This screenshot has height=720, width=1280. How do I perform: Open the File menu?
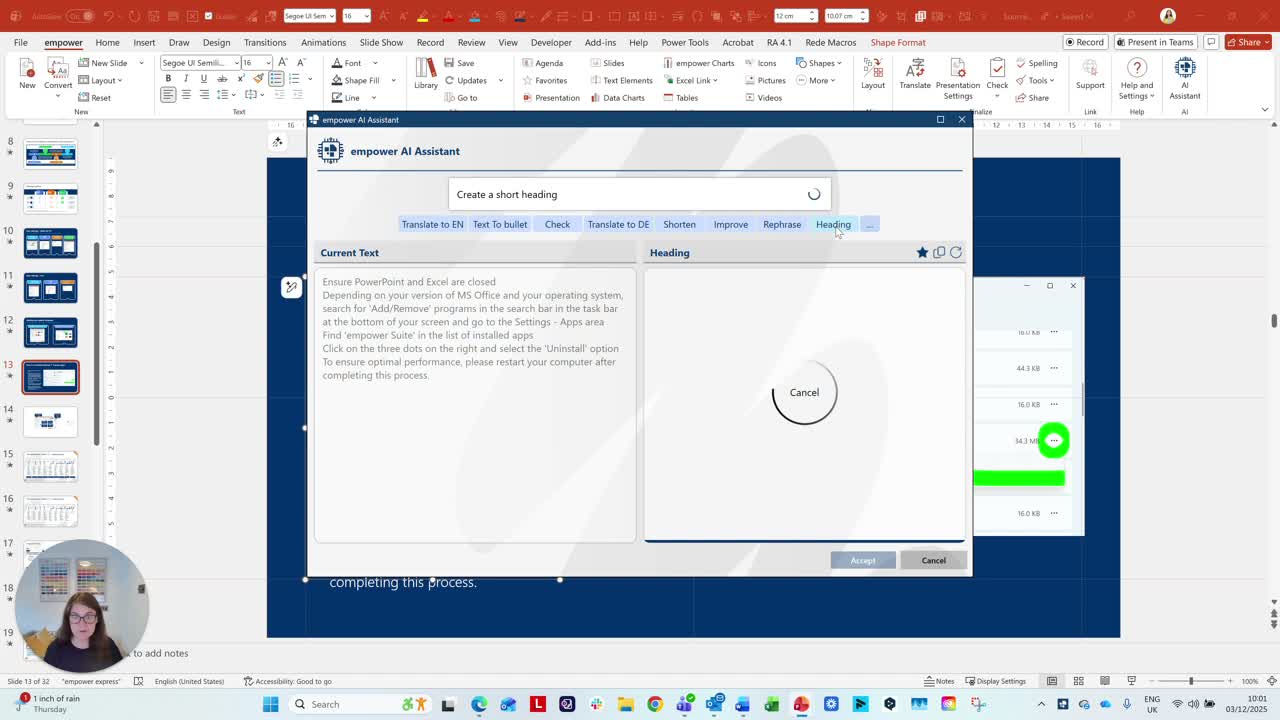[x=20, y=42]
